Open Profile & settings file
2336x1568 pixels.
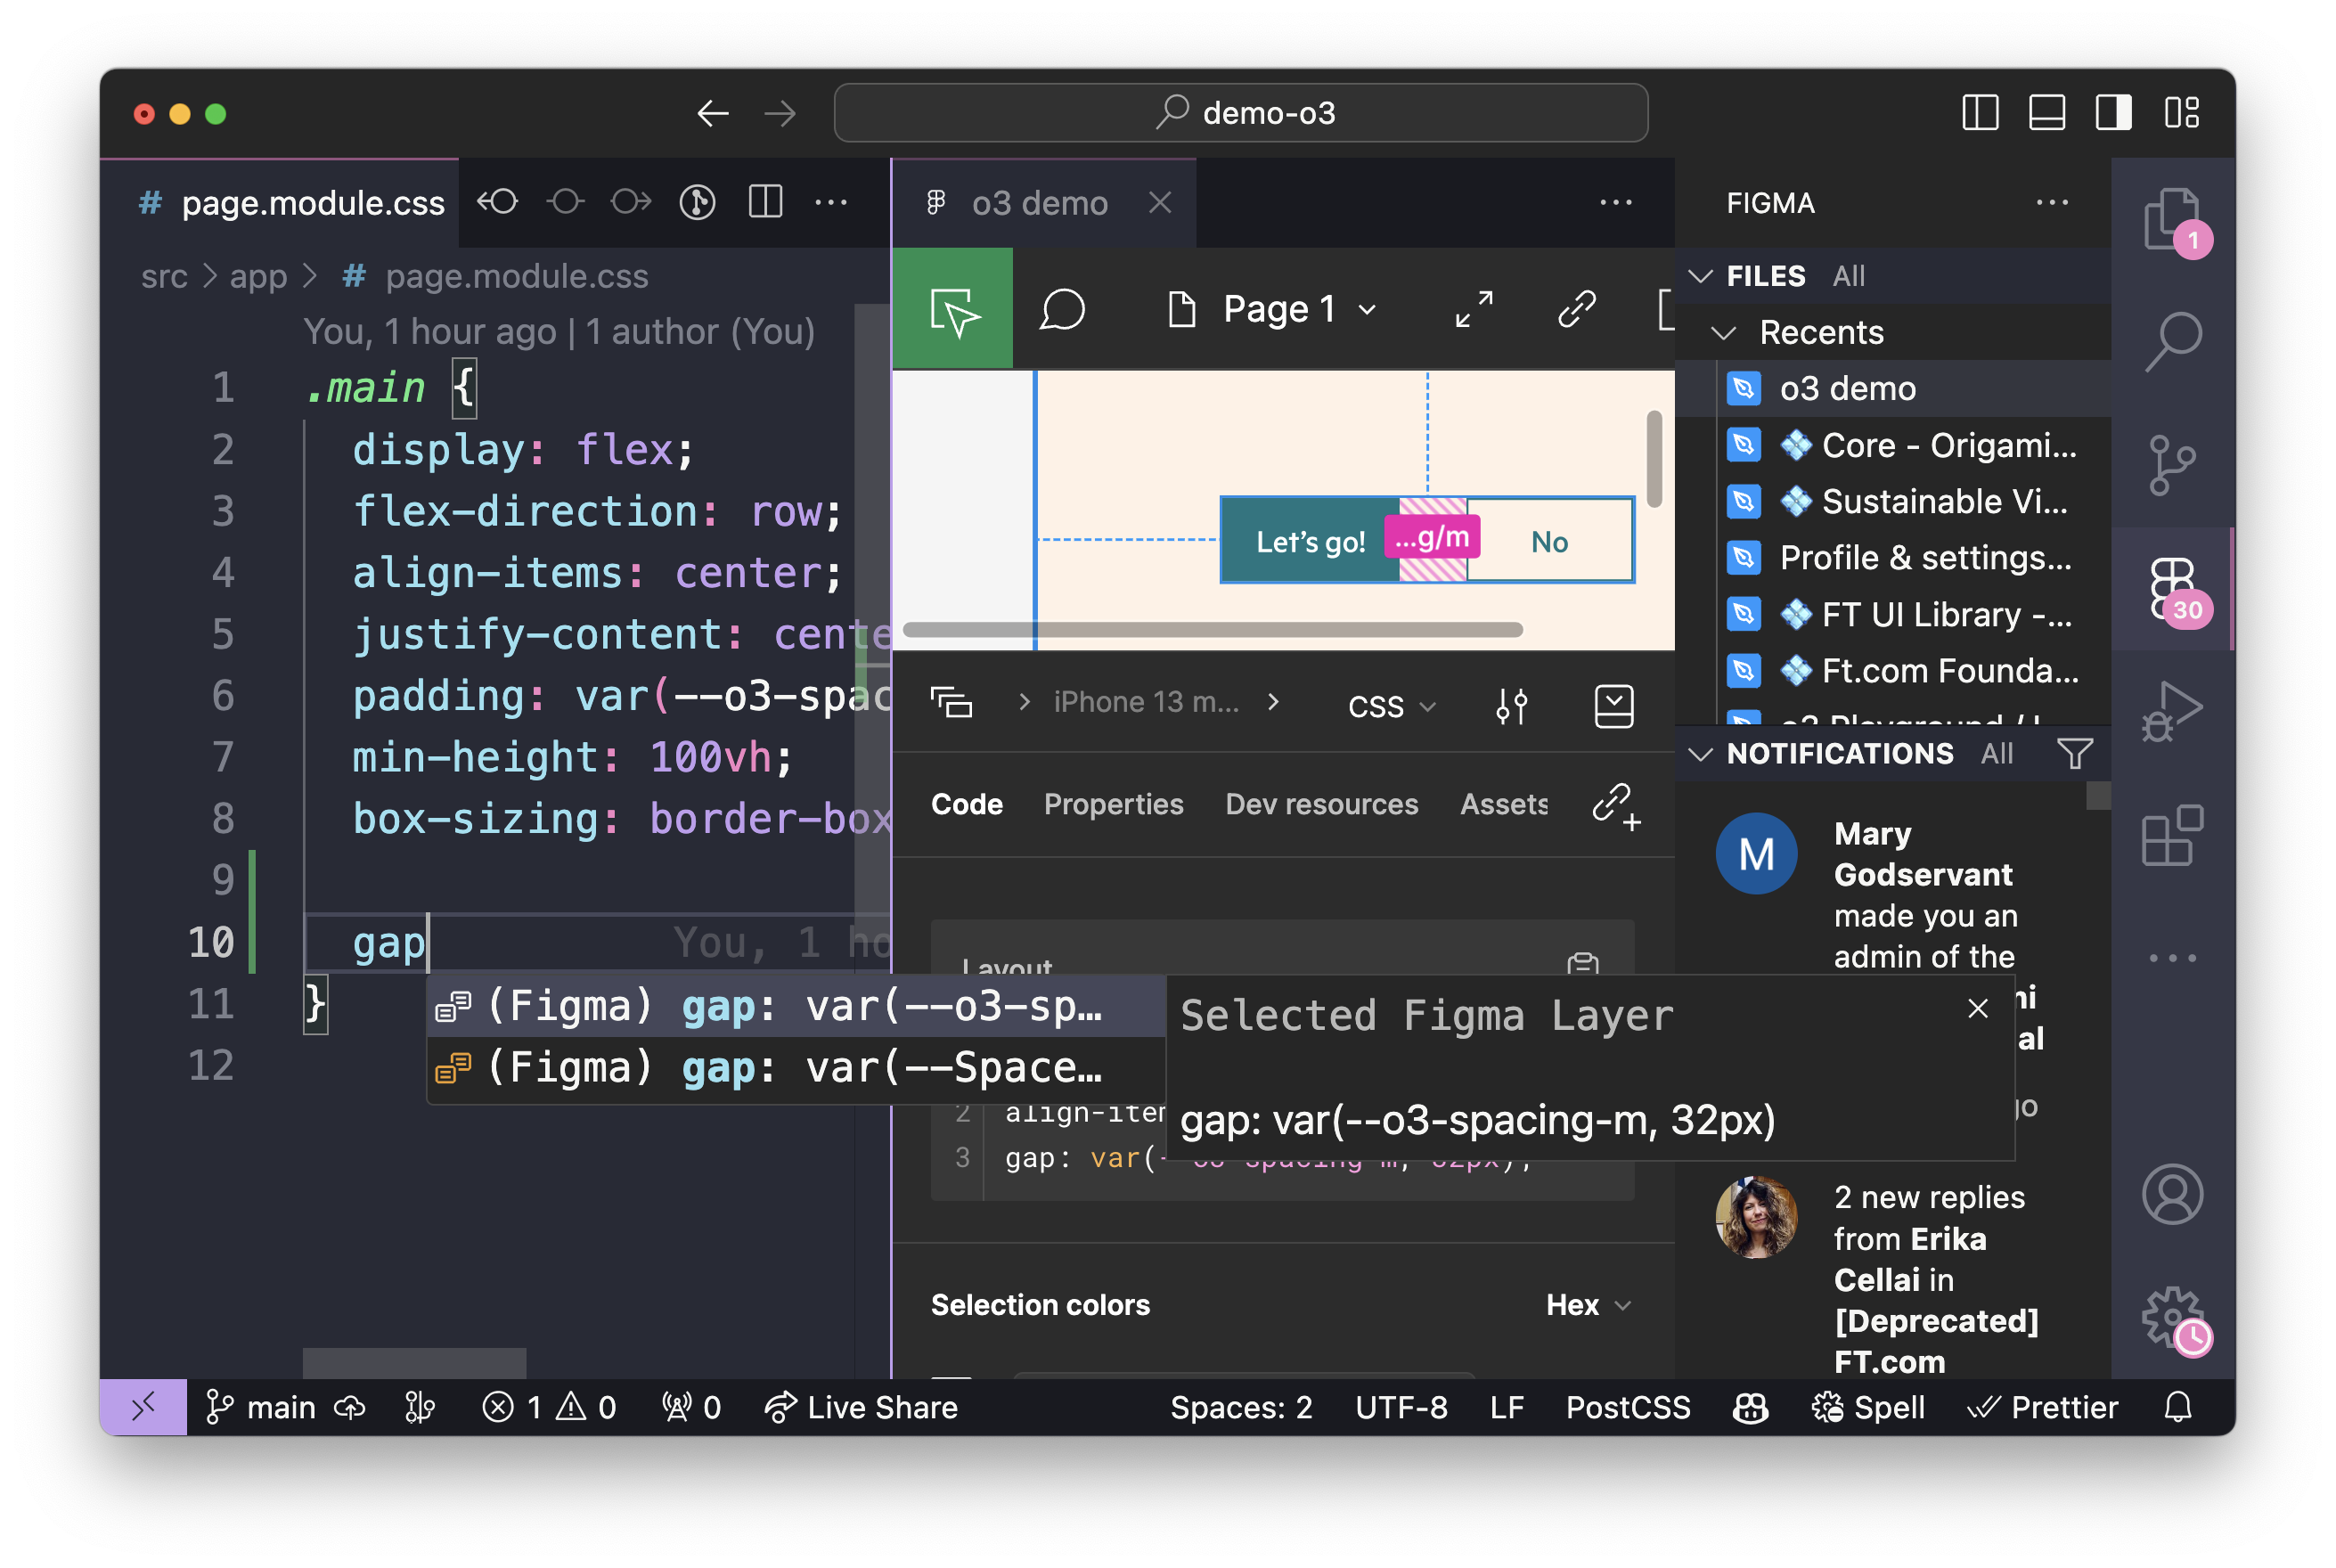tap(1894, 557)
